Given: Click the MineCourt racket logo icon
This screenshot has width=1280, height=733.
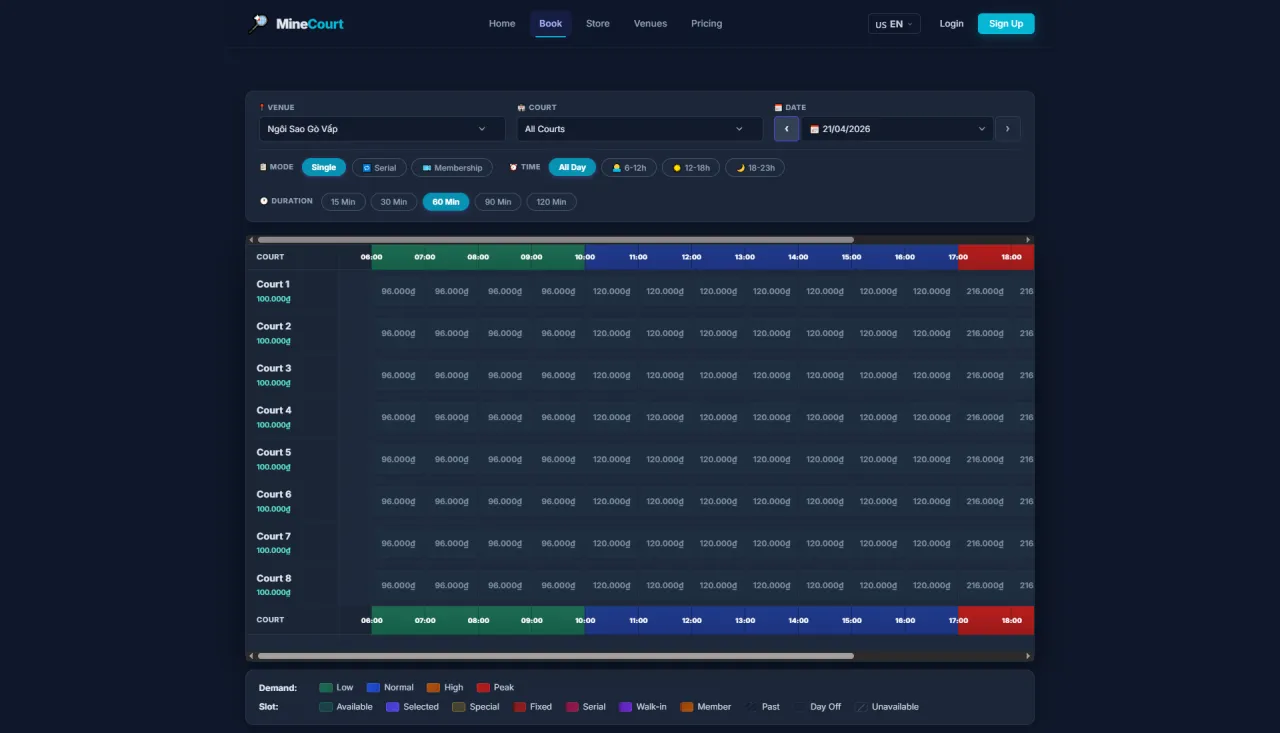Looking at the screenshot, I should pyautogui.click(x=258, y=23).
